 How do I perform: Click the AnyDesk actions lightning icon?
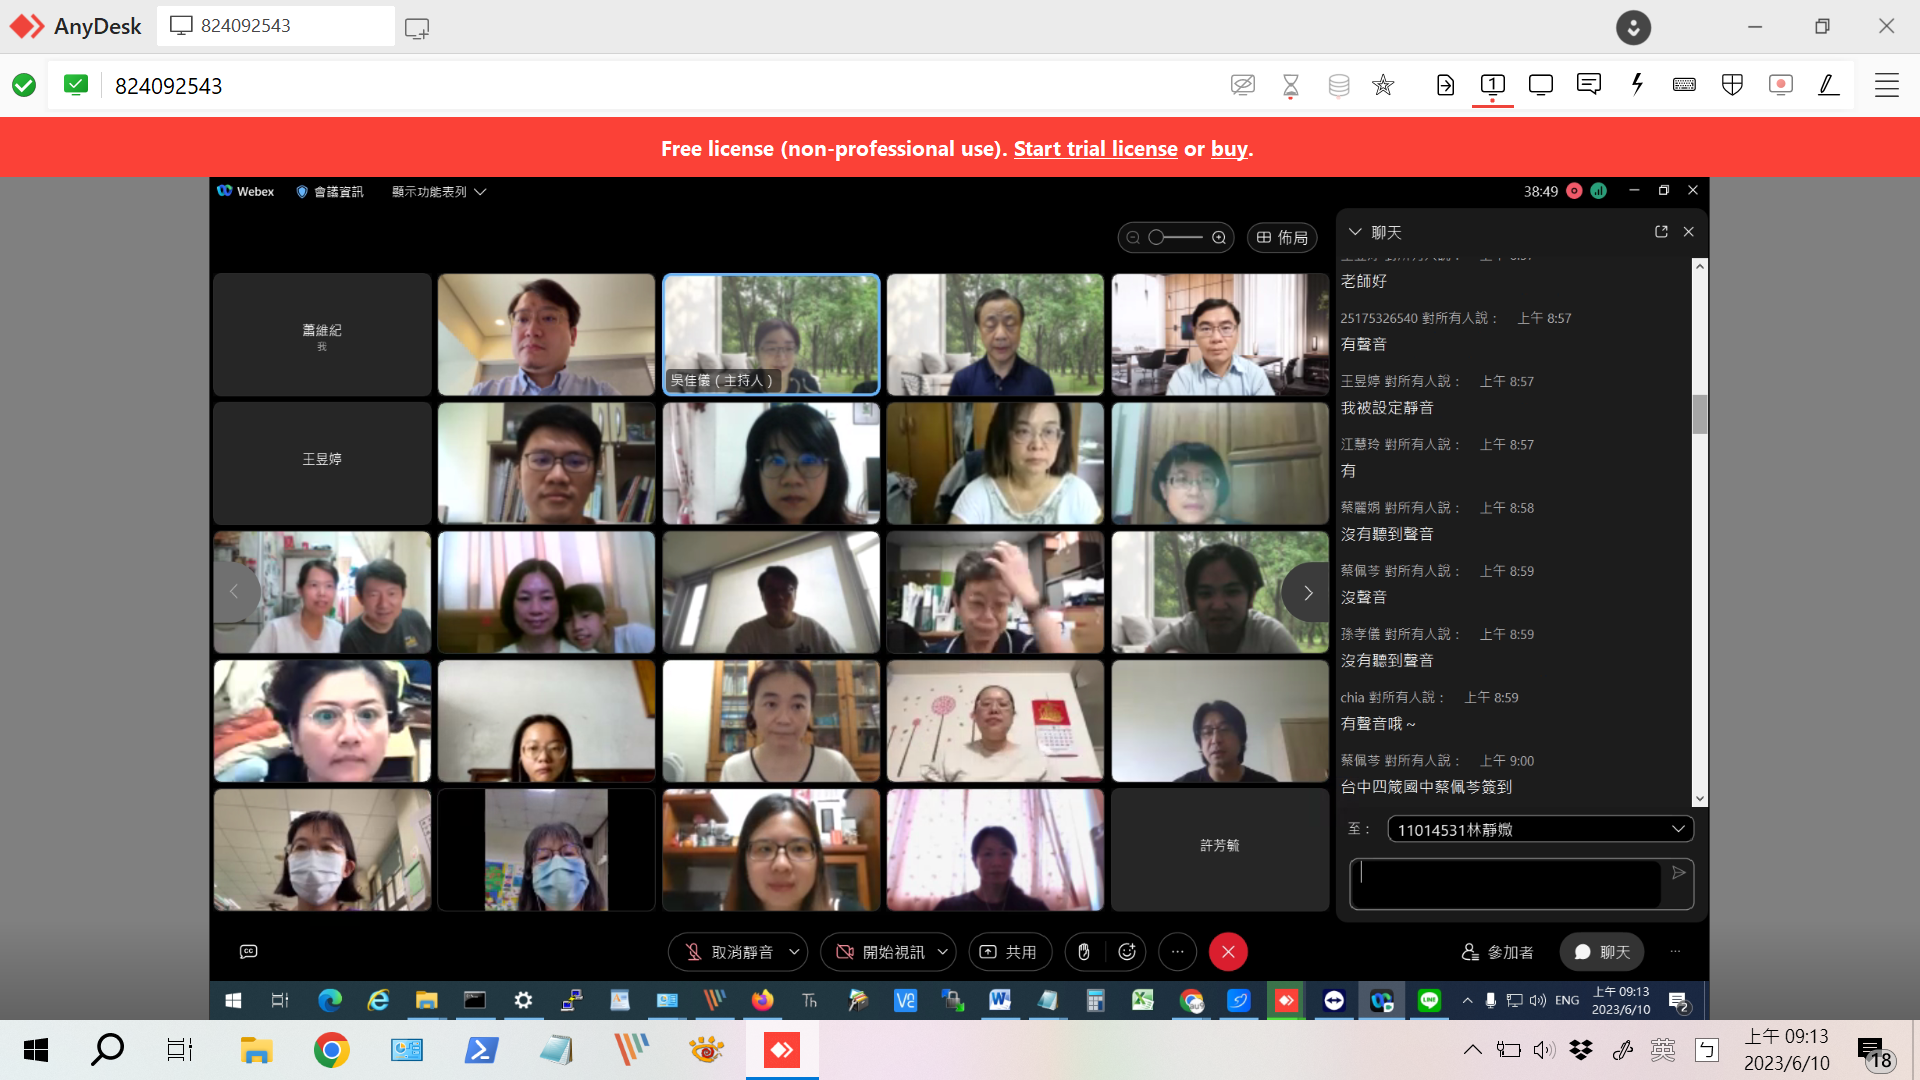1637,85
